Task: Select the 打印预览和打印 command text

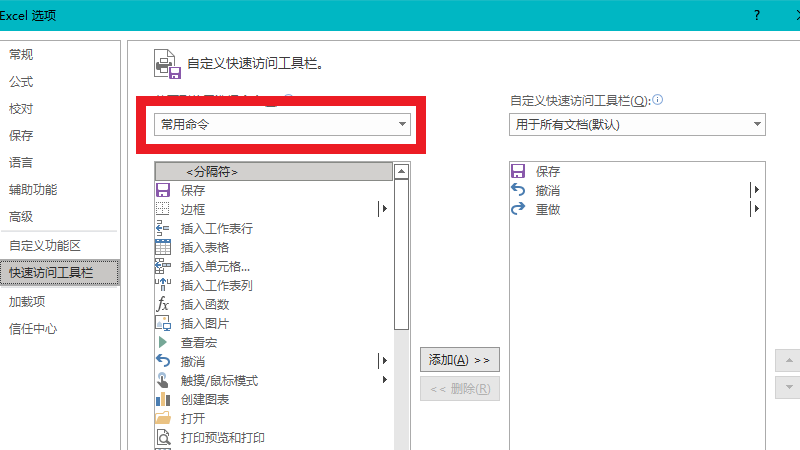Action: point(222,438)
